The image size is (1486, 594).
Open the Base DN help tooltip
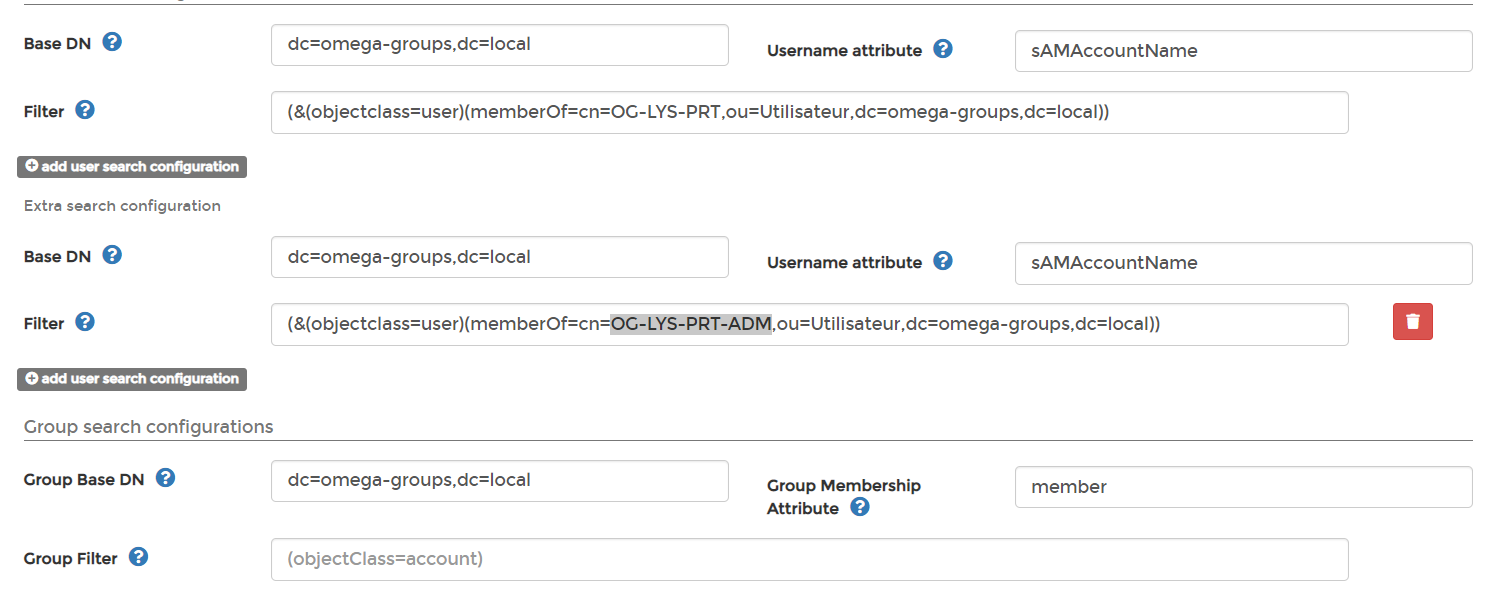coord(112,42)
